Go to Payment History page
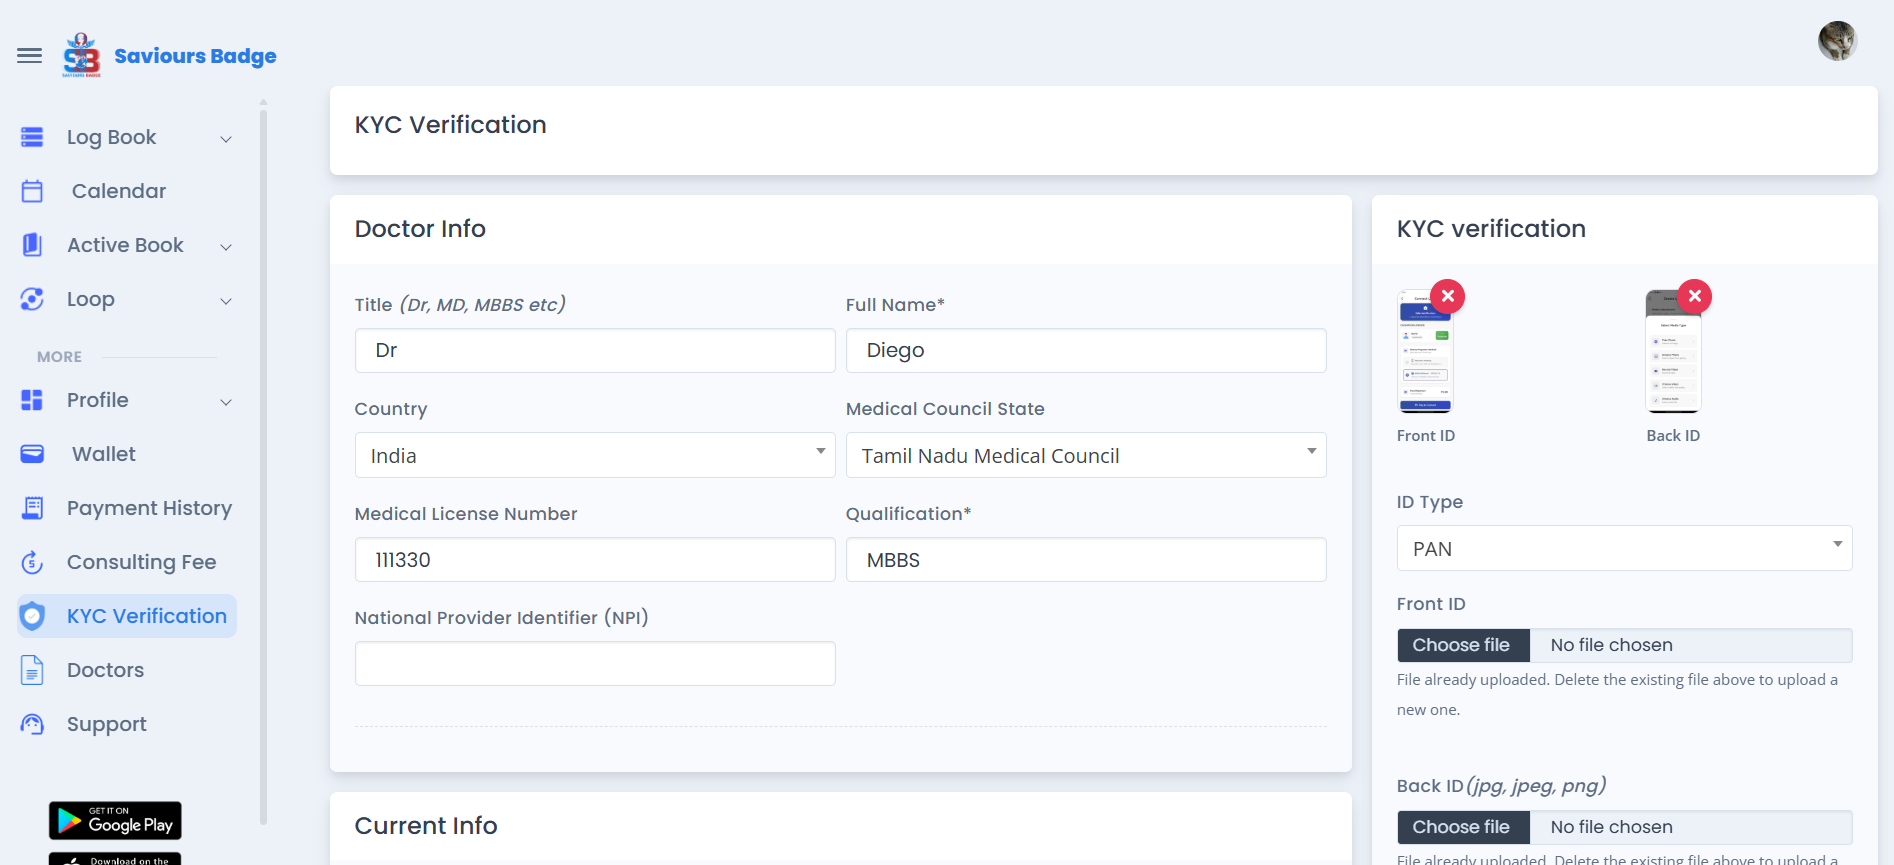 [149, 508]
